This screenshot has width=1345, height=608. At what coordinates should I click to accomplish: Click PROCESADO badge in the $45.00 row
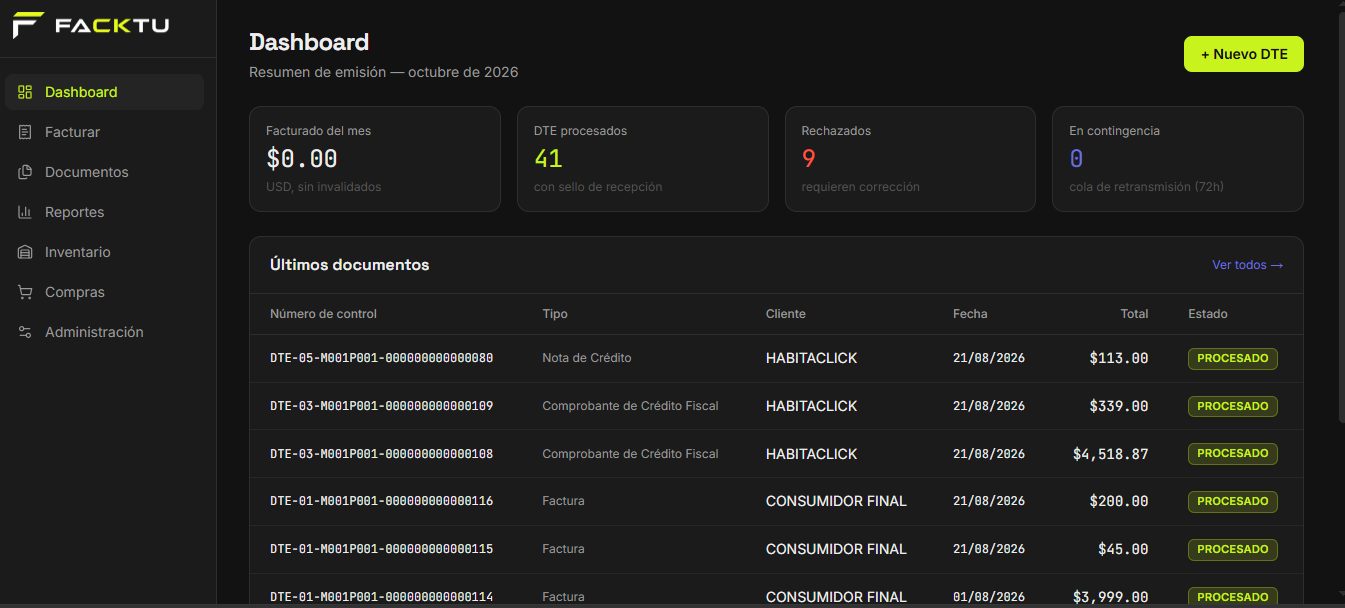1233,549
